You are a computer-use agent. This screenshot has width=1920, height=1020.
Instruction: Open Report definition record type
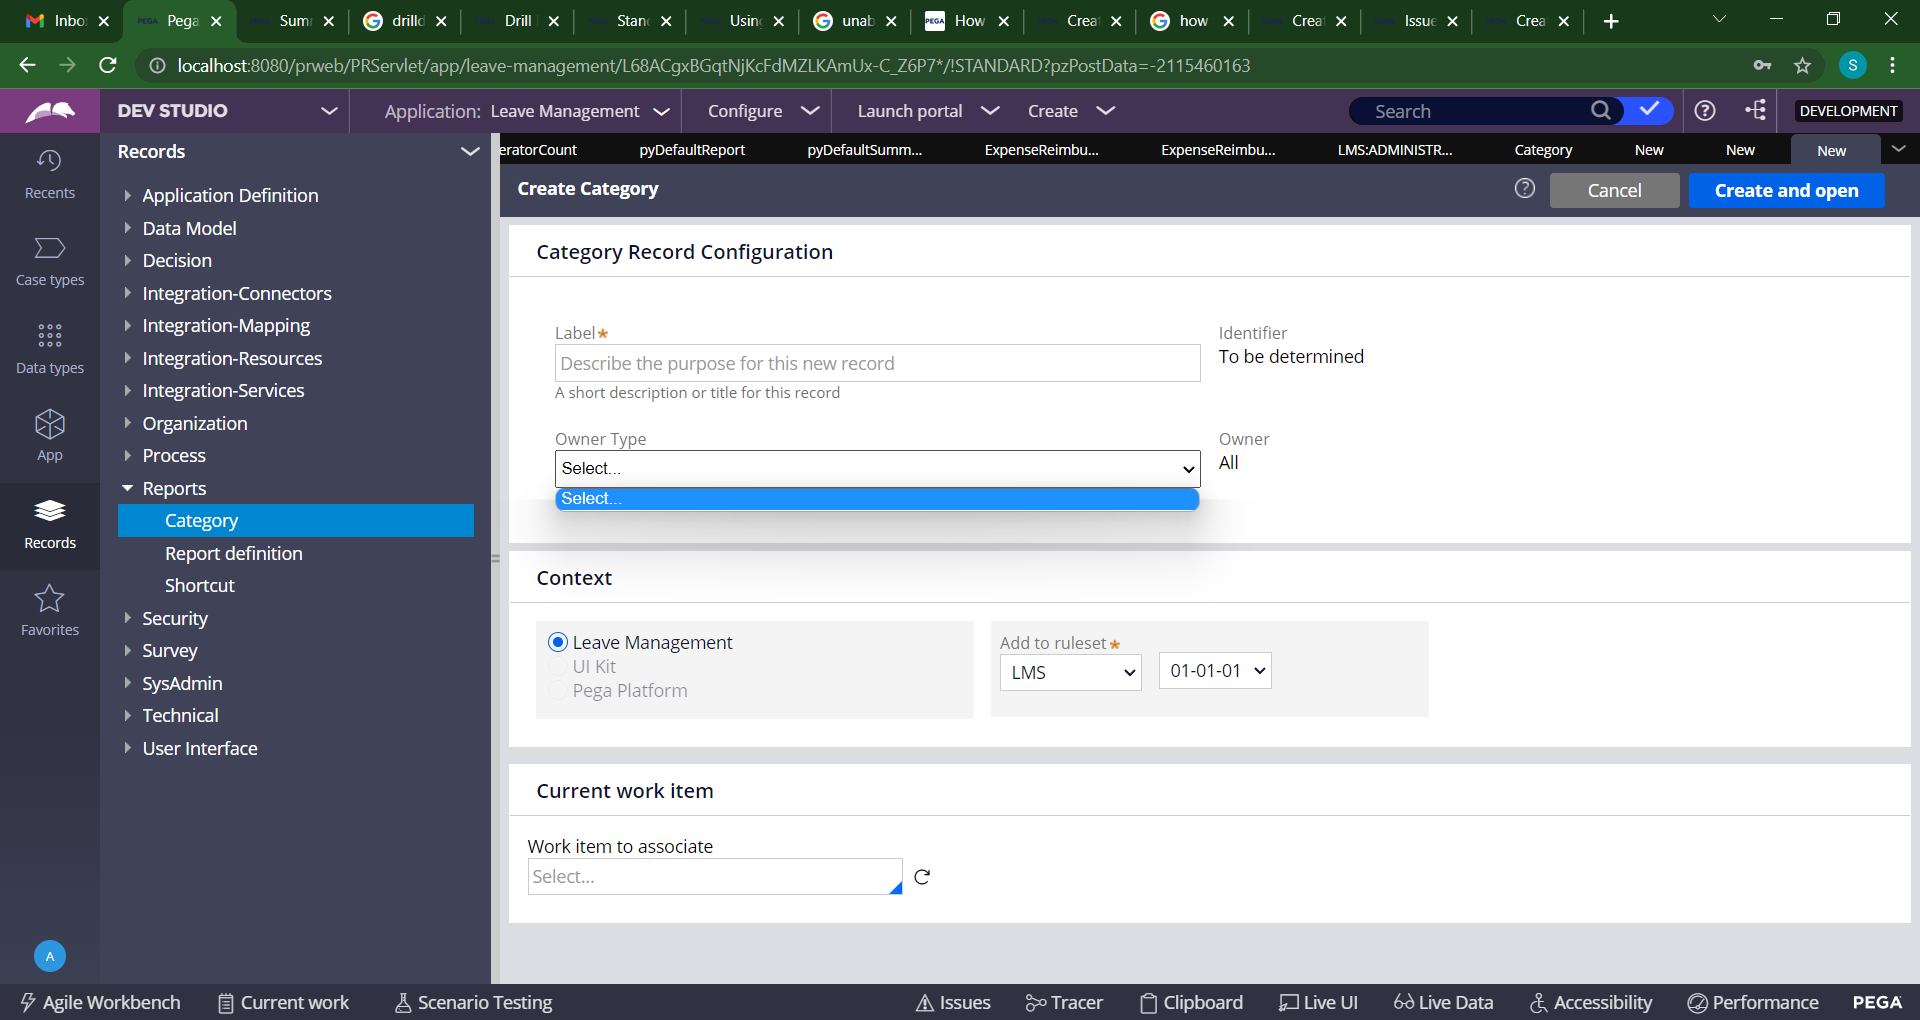coord(233,553)
